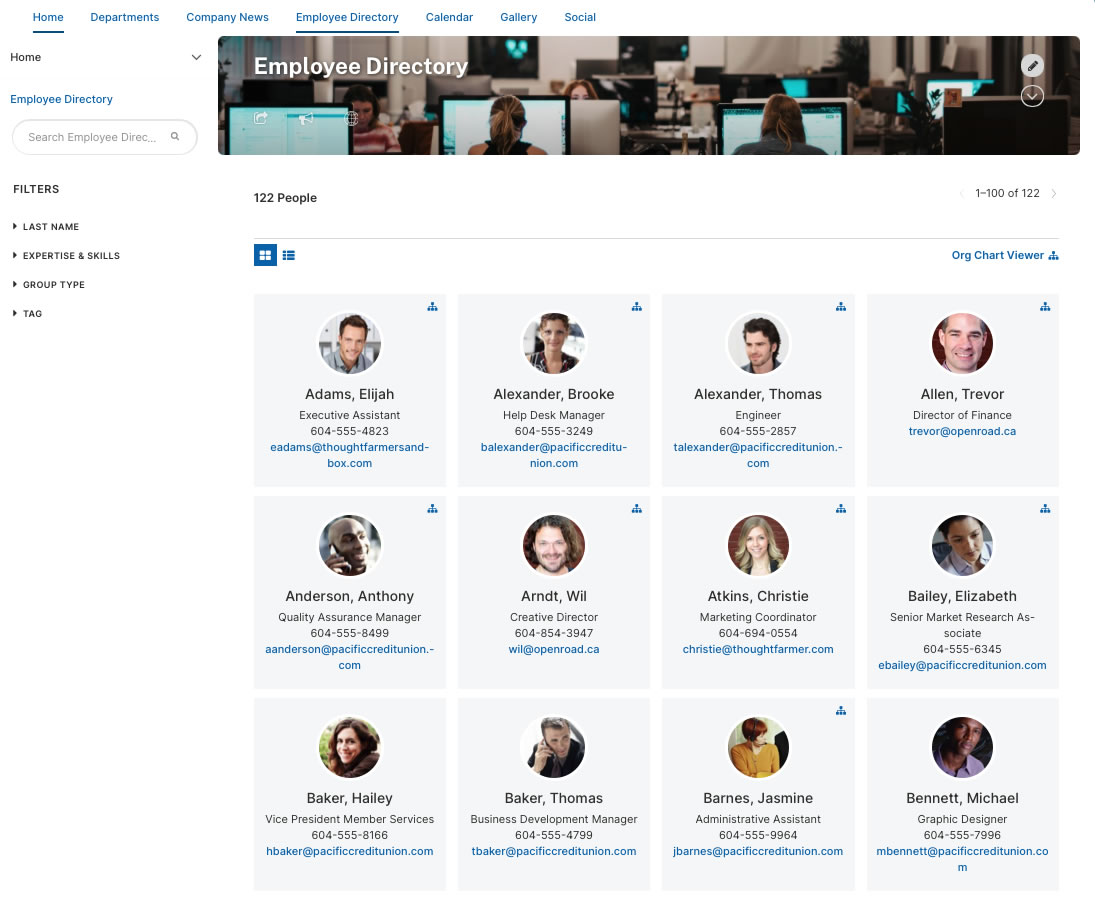Expand the Group Type filter
Viewport: 1095px width, 897px height.
pyautogui.click(x=53, y=285)
